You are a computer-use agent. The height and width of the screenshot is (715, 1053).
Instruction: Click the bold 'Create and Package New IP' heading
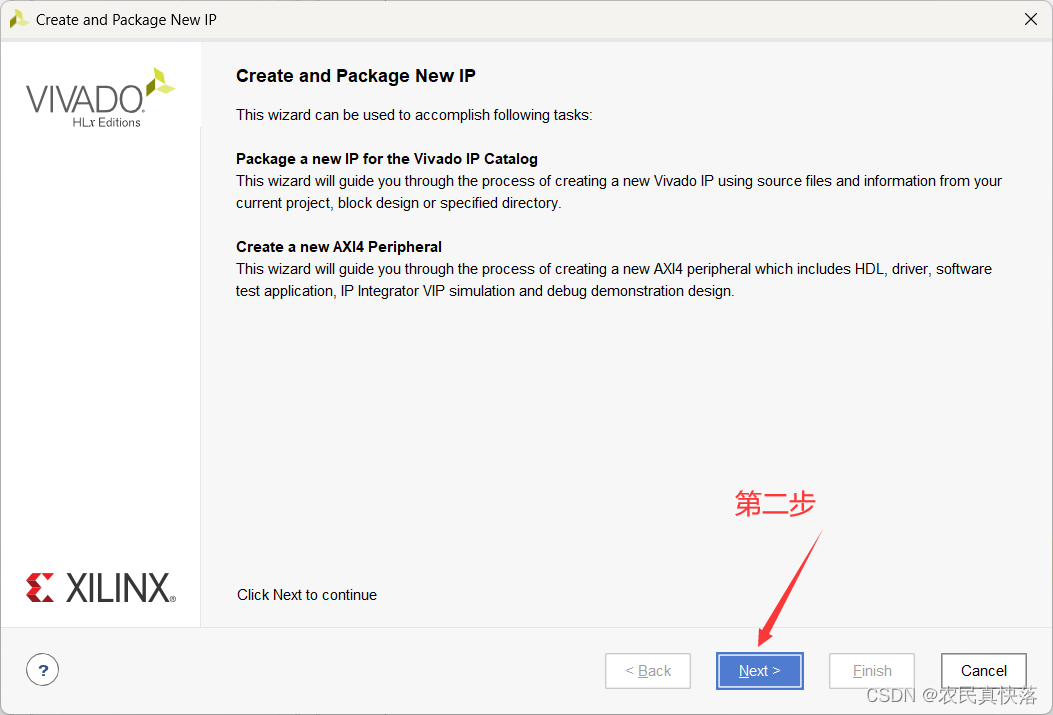click(355, 76)
